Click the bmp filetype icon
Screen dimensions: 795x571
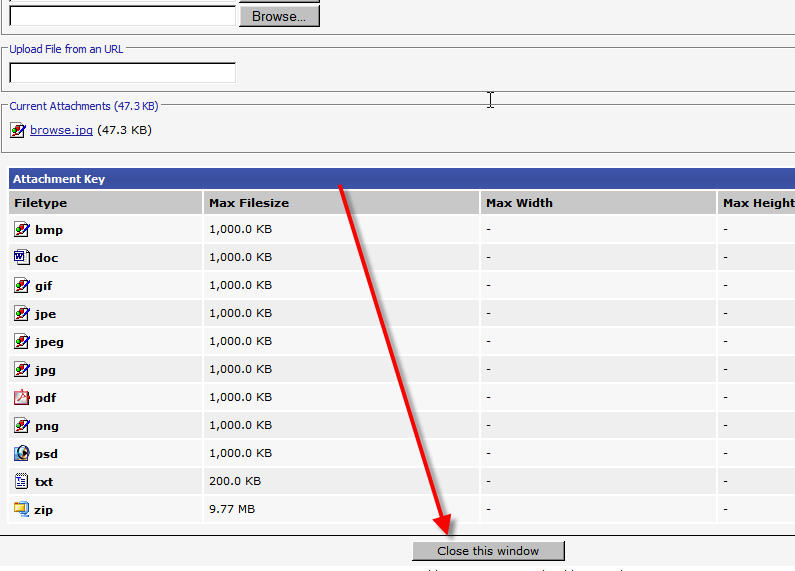(x=21, y=230)
